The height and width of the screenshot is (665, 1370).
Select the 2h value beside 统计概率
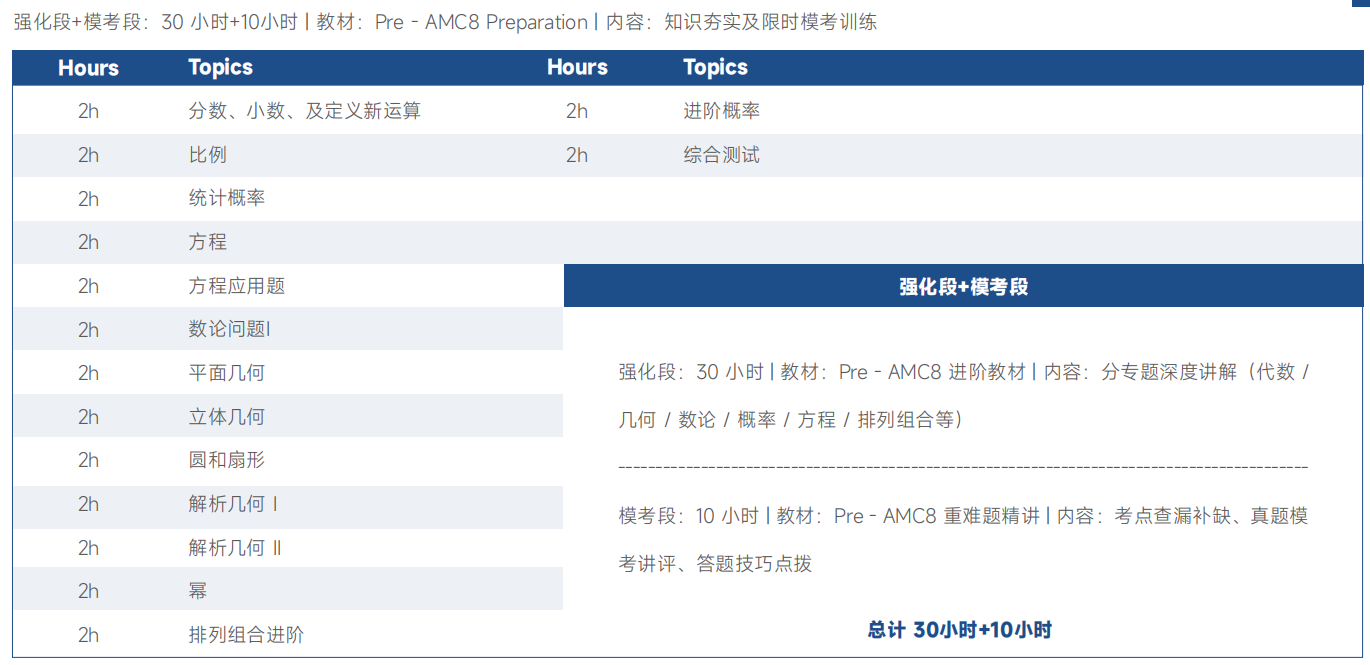click(89, 198)
